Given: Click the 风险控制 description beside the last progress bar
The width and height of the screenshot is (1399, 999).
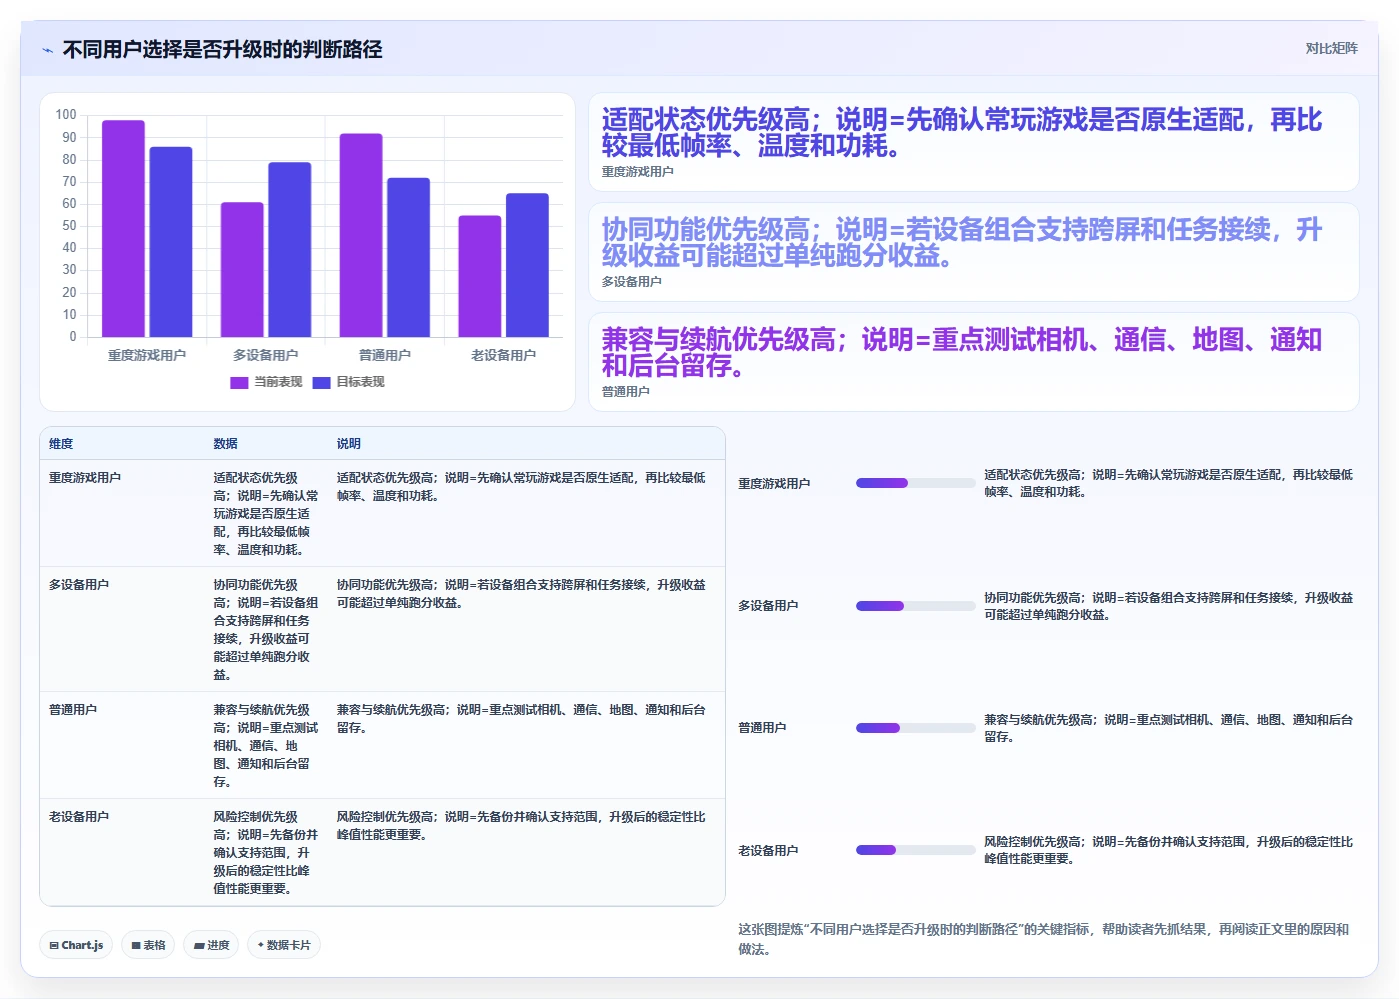Looking at the screenshot, I should coord(1169,850).
